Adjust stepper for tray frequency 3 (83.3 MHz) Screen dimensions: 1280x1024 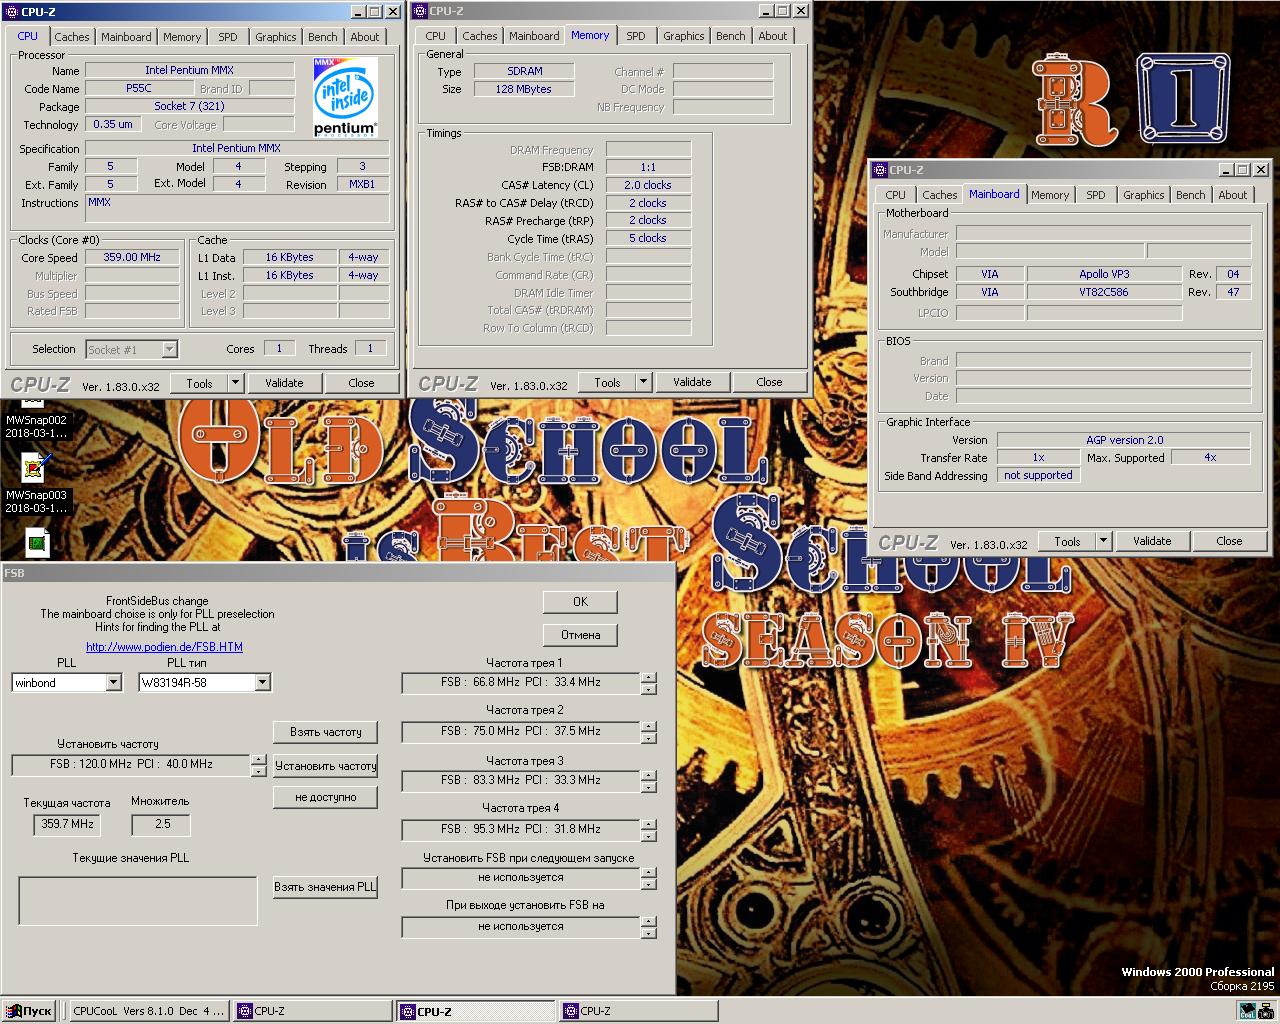point(649,781)
